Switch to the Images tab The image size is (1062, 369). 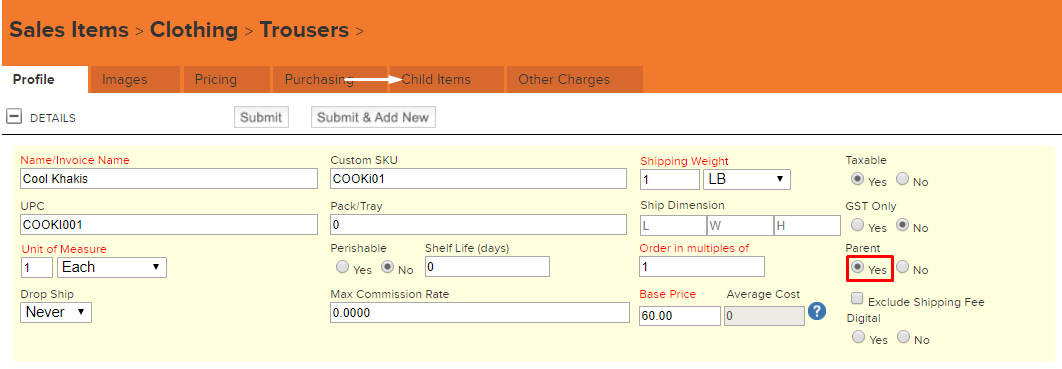(x=134, y=79)
